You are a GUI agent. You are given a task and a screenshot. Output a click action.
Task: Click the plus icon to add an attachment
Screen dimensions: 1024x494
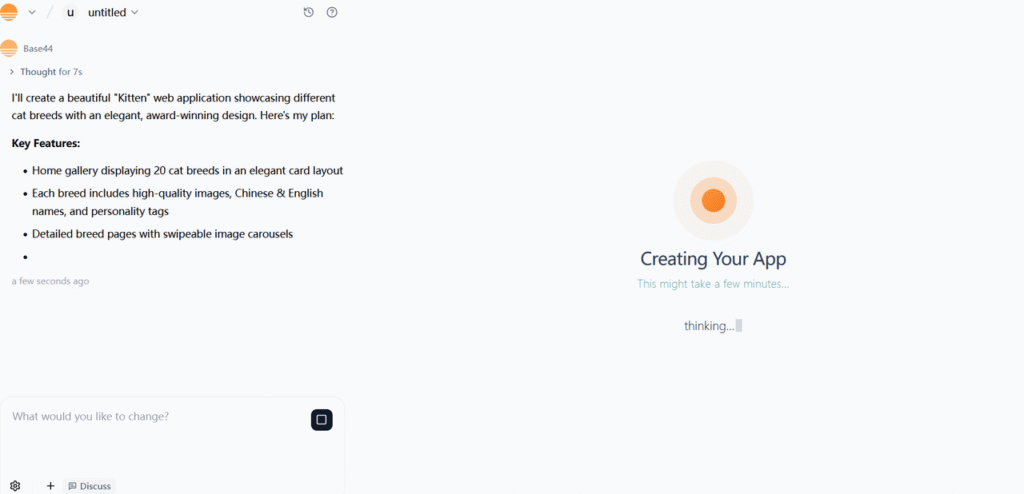[50, 486]
